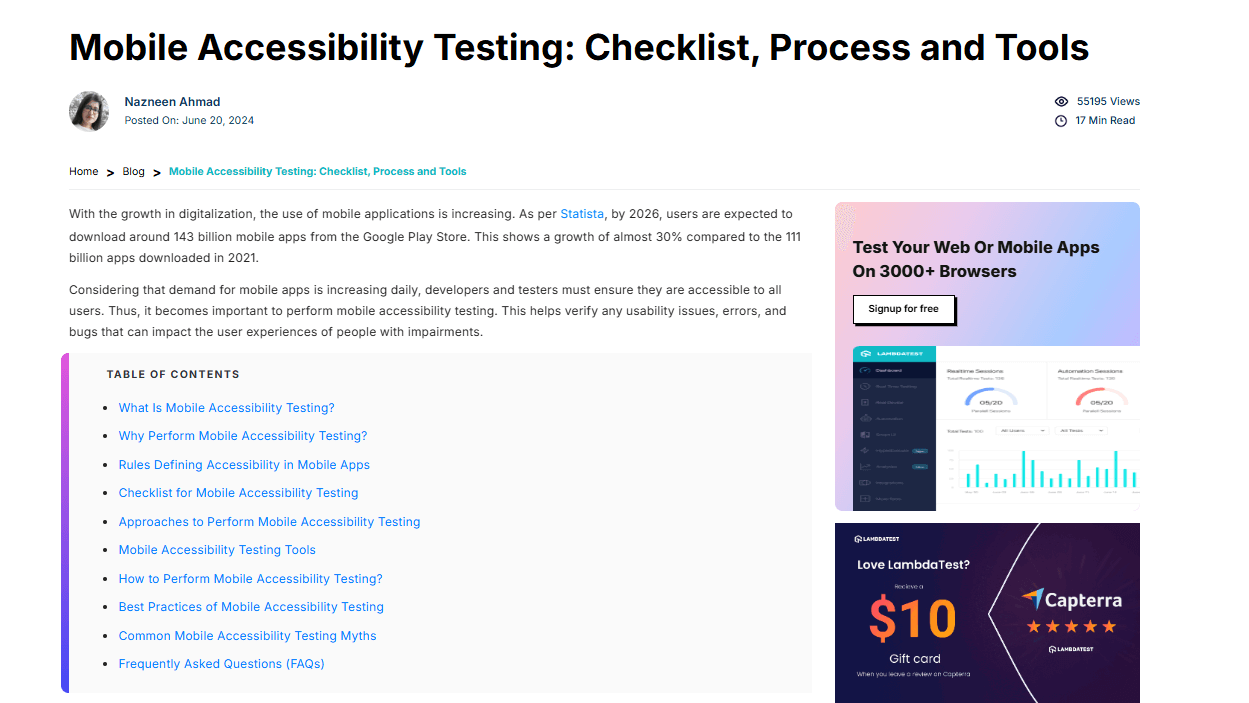The height and width of the screenshot is (703, 1249).
Task: Open the Statista link in the first paragraph
Action: click(582, 213)
